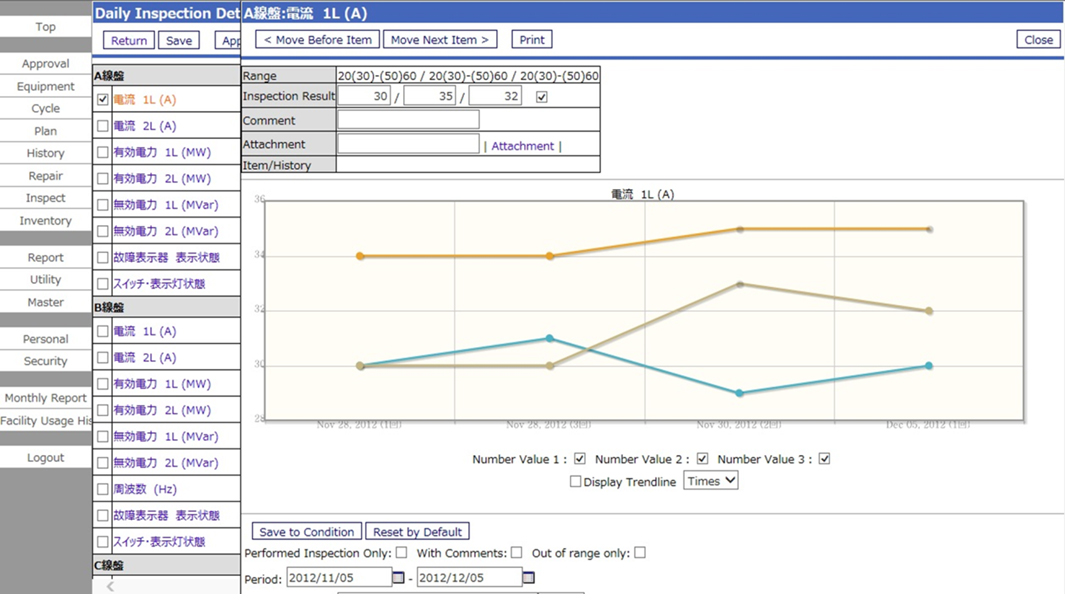The width and height of the screenshot is (1065, 604).
Task: Open the History menu in sidebar
Action: (45, 153)
